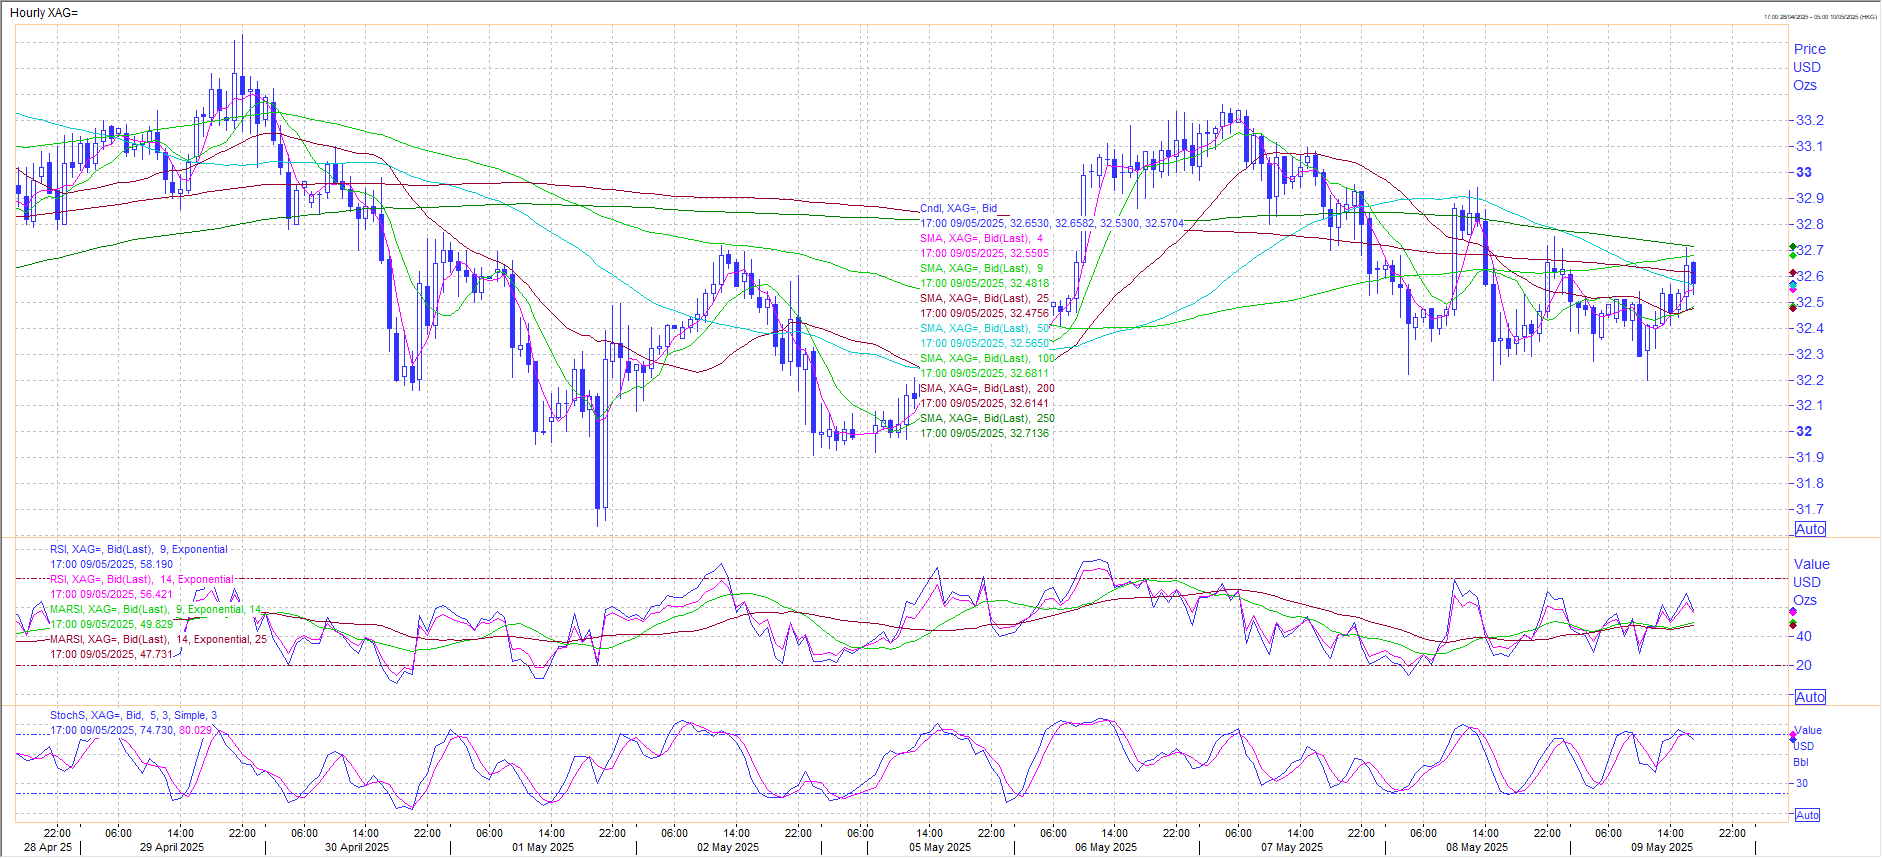
Task: Click the maroon marker near 32.6 on price axis
Action: click(1792, 272)
